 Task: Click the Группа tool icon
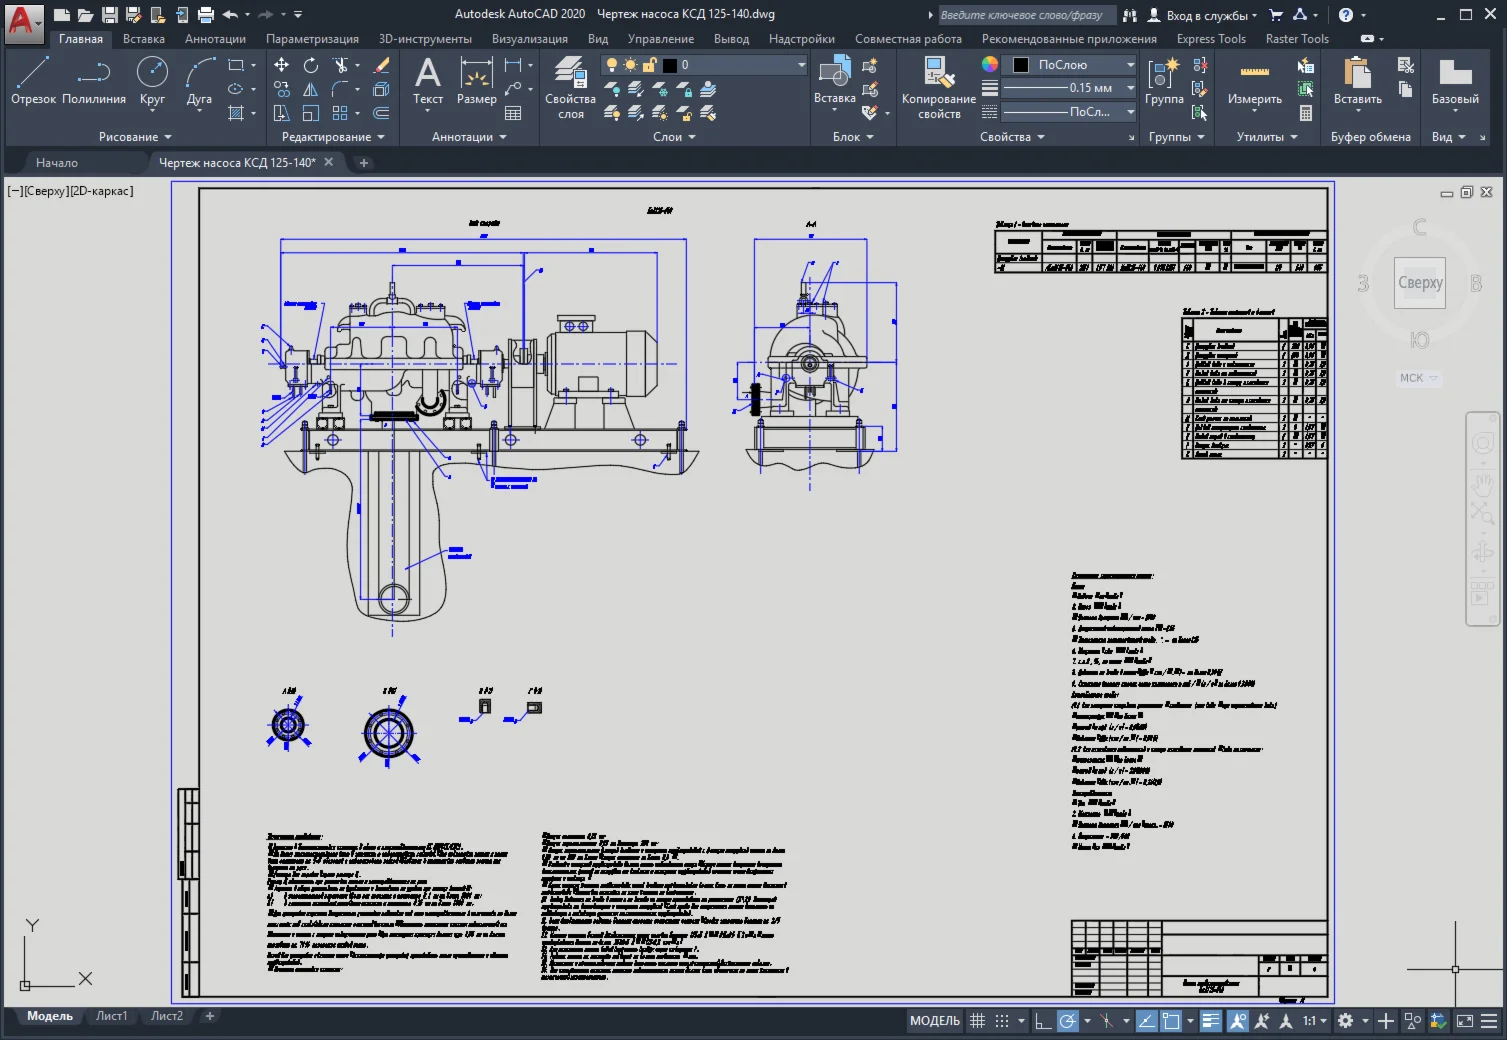[x=1164, y=80]
